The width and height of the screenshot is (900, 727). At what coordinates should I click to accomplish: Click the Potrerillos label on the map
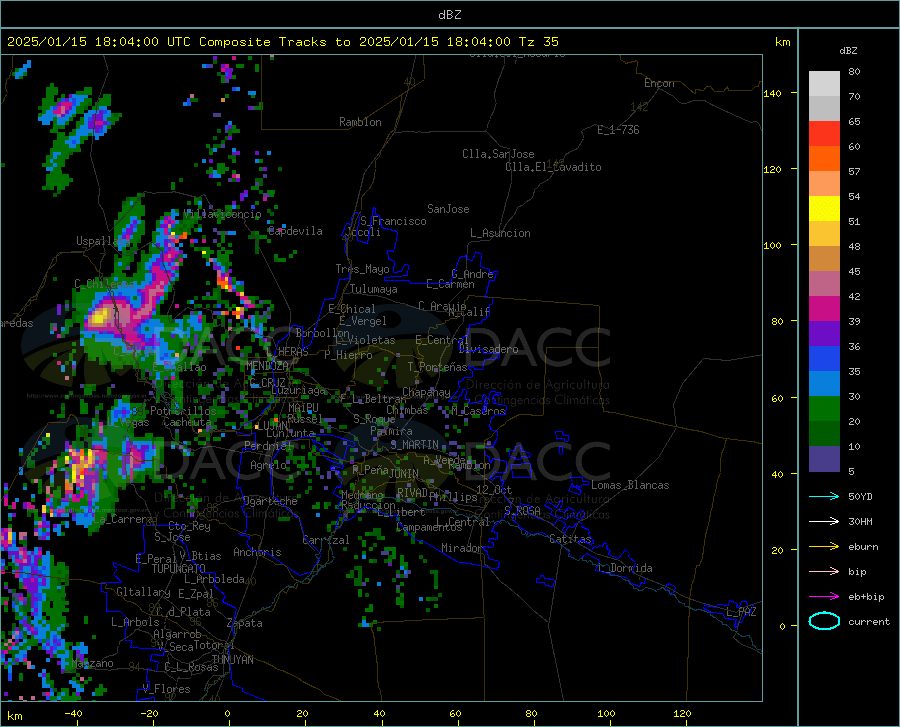point(183,411)
